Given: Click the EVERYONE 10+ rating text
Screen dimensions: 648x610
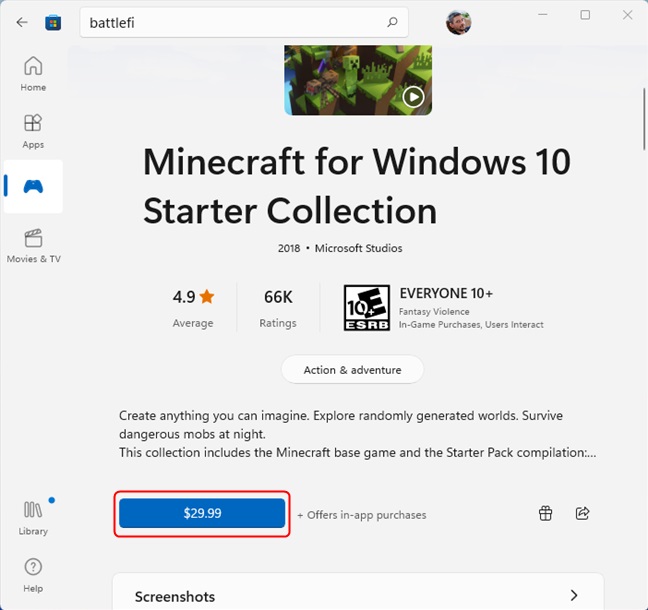Looking at the screenshot, I should [446, 293].
